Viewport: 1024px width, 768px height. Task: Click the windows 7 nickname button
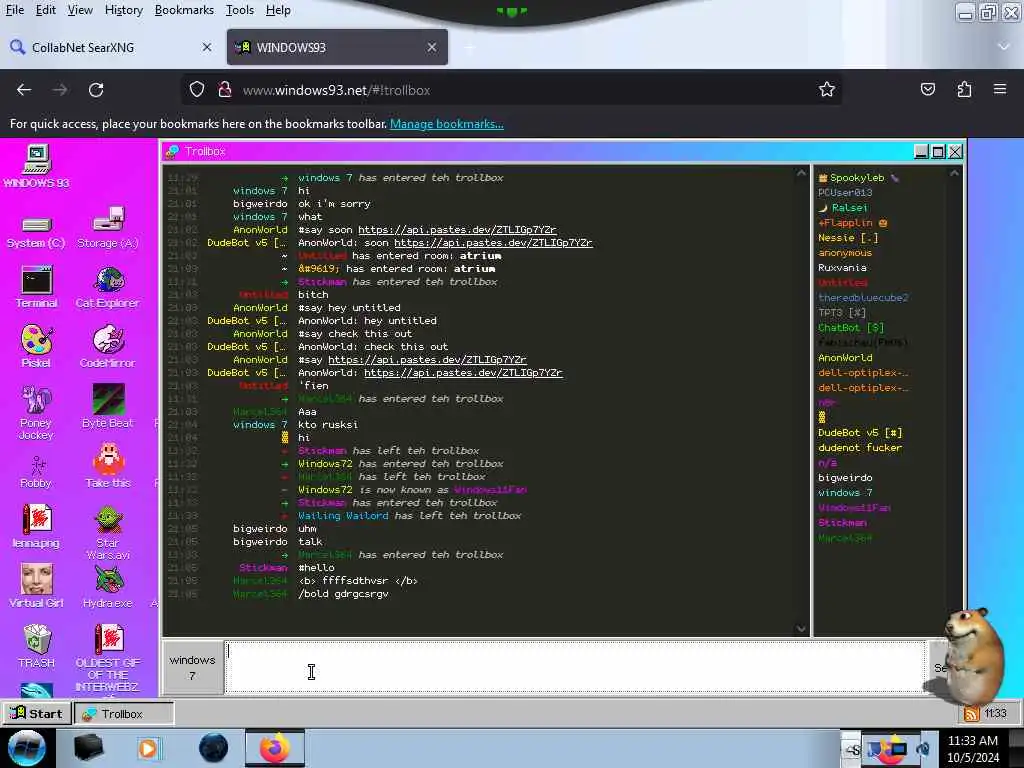(x=192, y=667)
